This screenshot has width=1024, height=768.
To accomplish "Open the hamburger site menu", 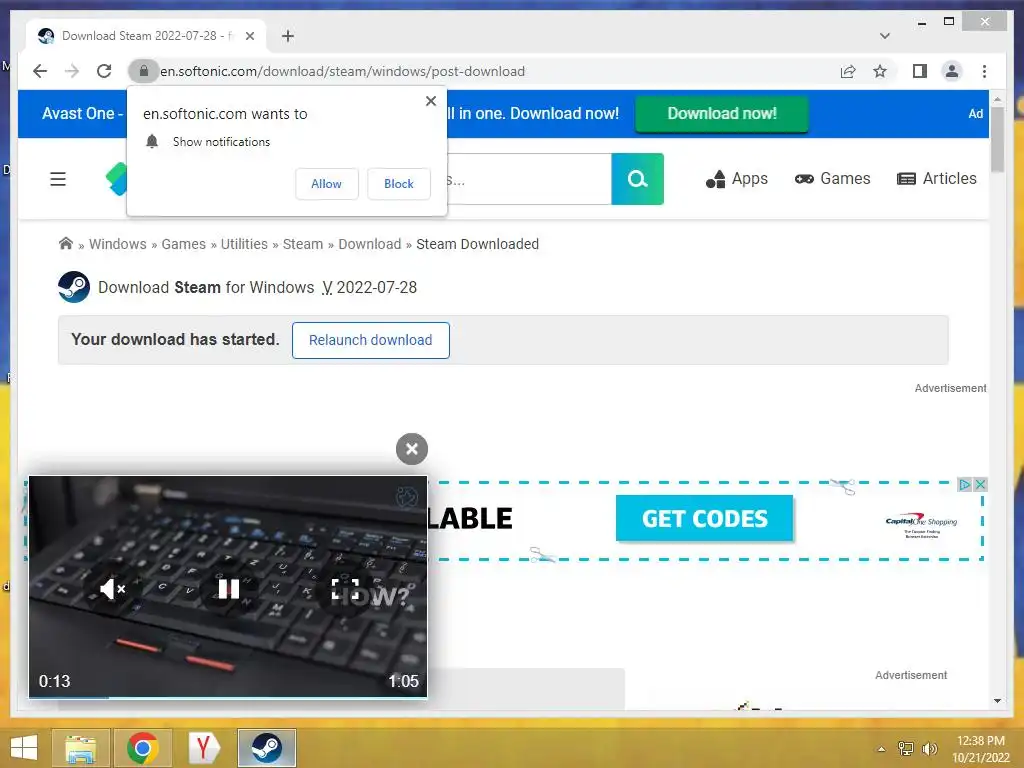I will coord(58,179).
